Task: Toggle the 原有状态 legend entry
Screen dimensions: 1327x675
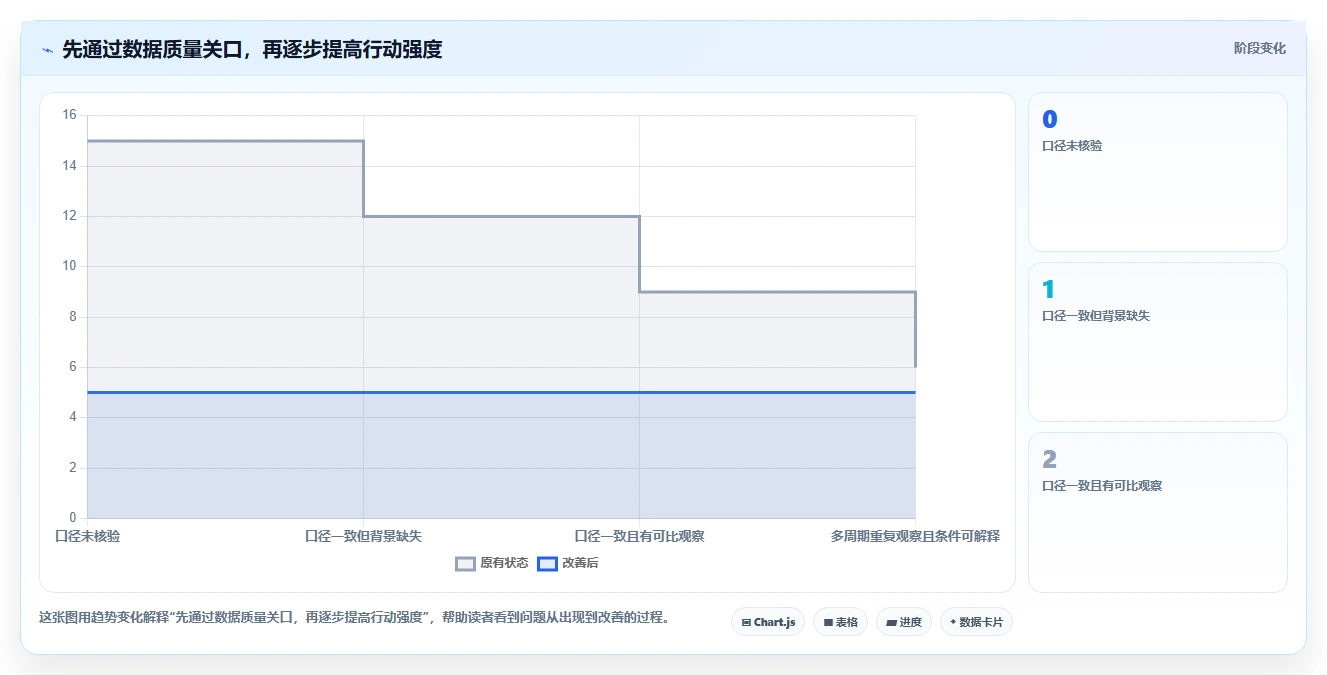Action: click(x=492, y=563)
